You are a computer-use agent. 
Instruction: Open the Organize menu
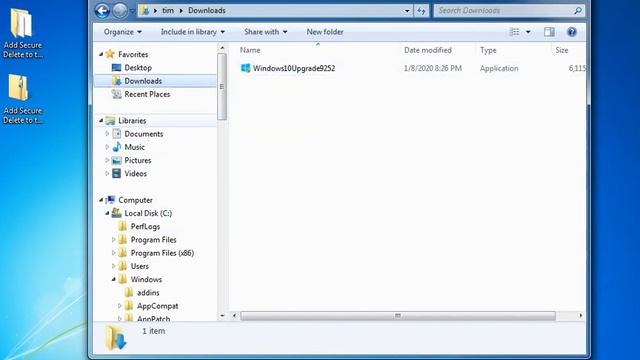coord(122,32)
